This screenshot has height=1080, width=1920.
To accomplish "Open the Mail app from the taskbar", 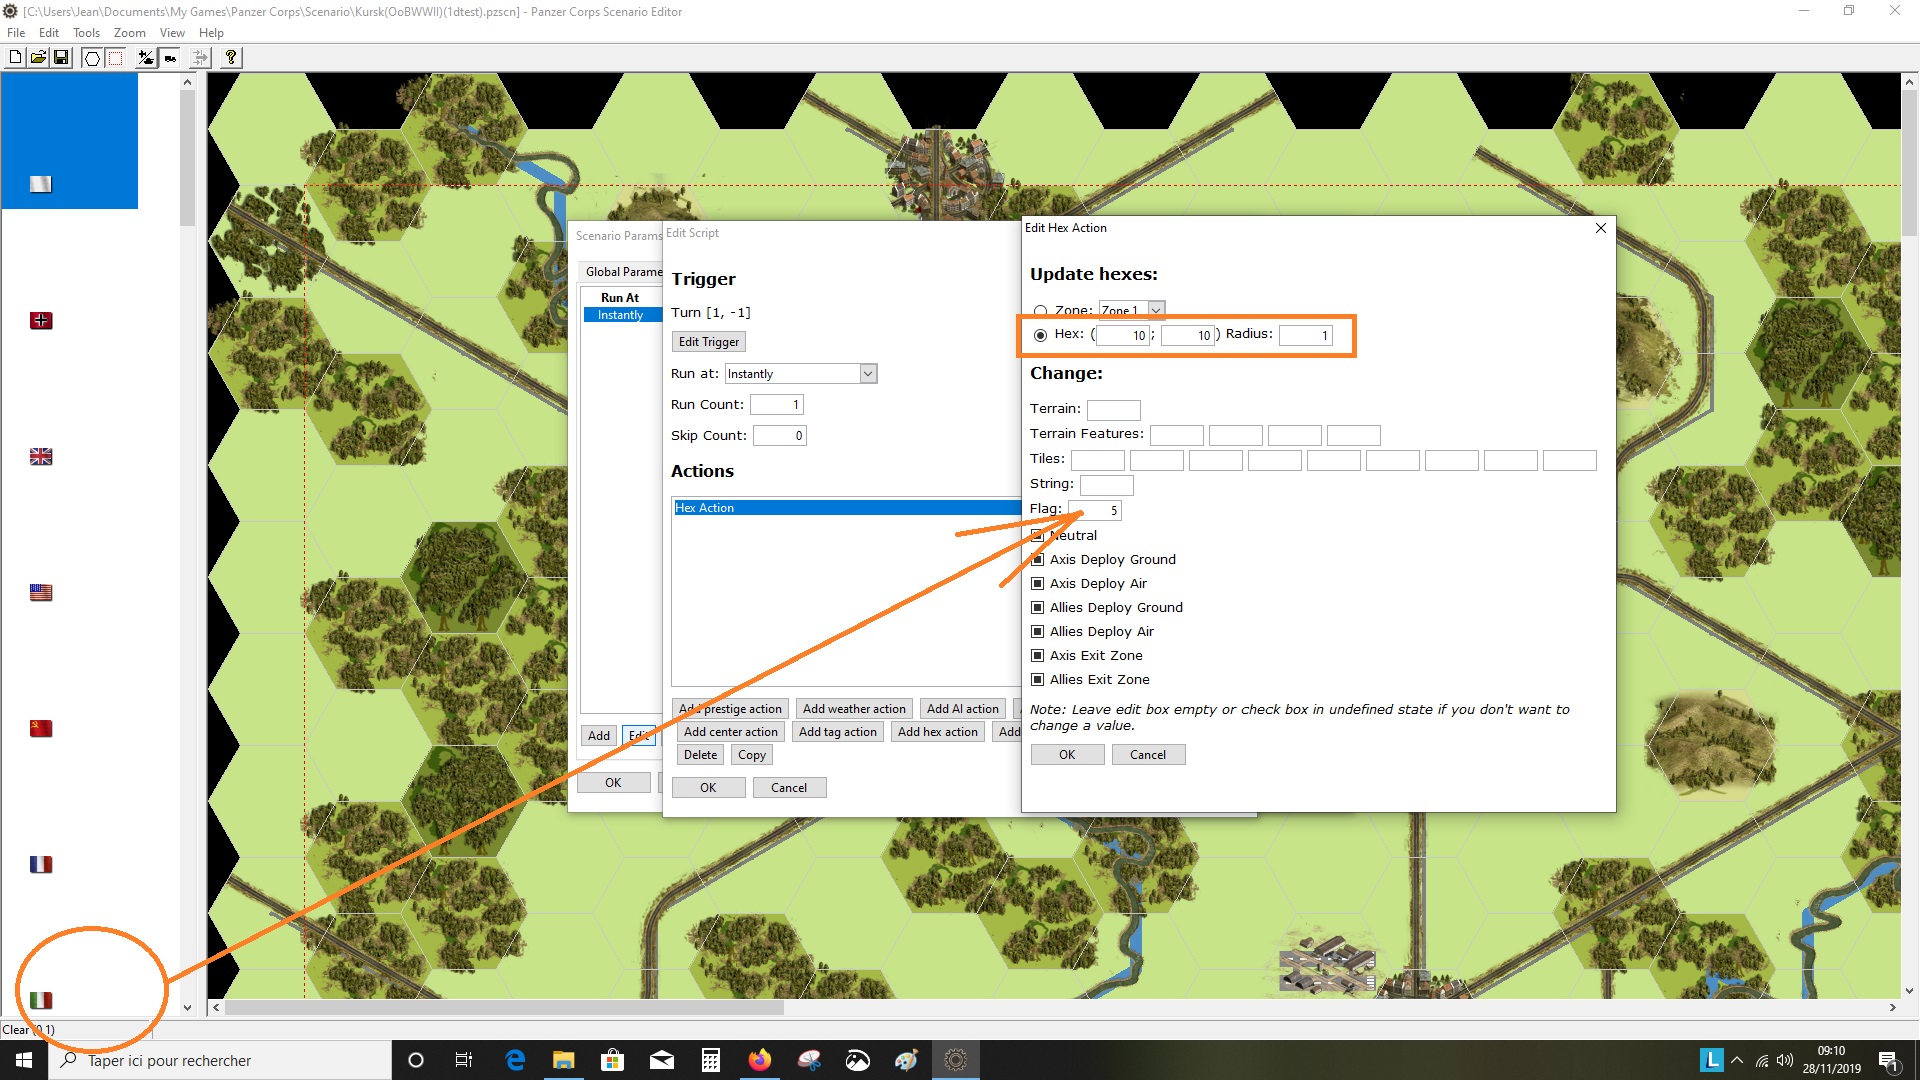I will coord(662,1061).
